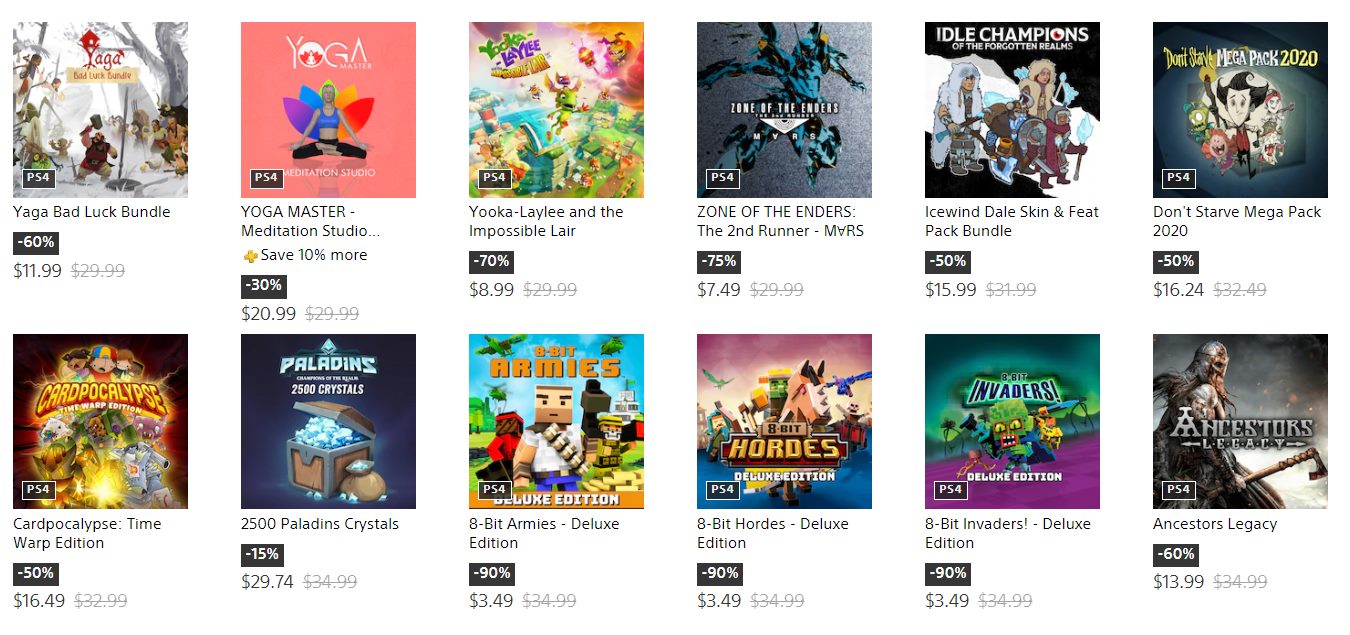
Task: Open Idle Champions Icewind Dale bundle image
Action: click(1012, 110)
